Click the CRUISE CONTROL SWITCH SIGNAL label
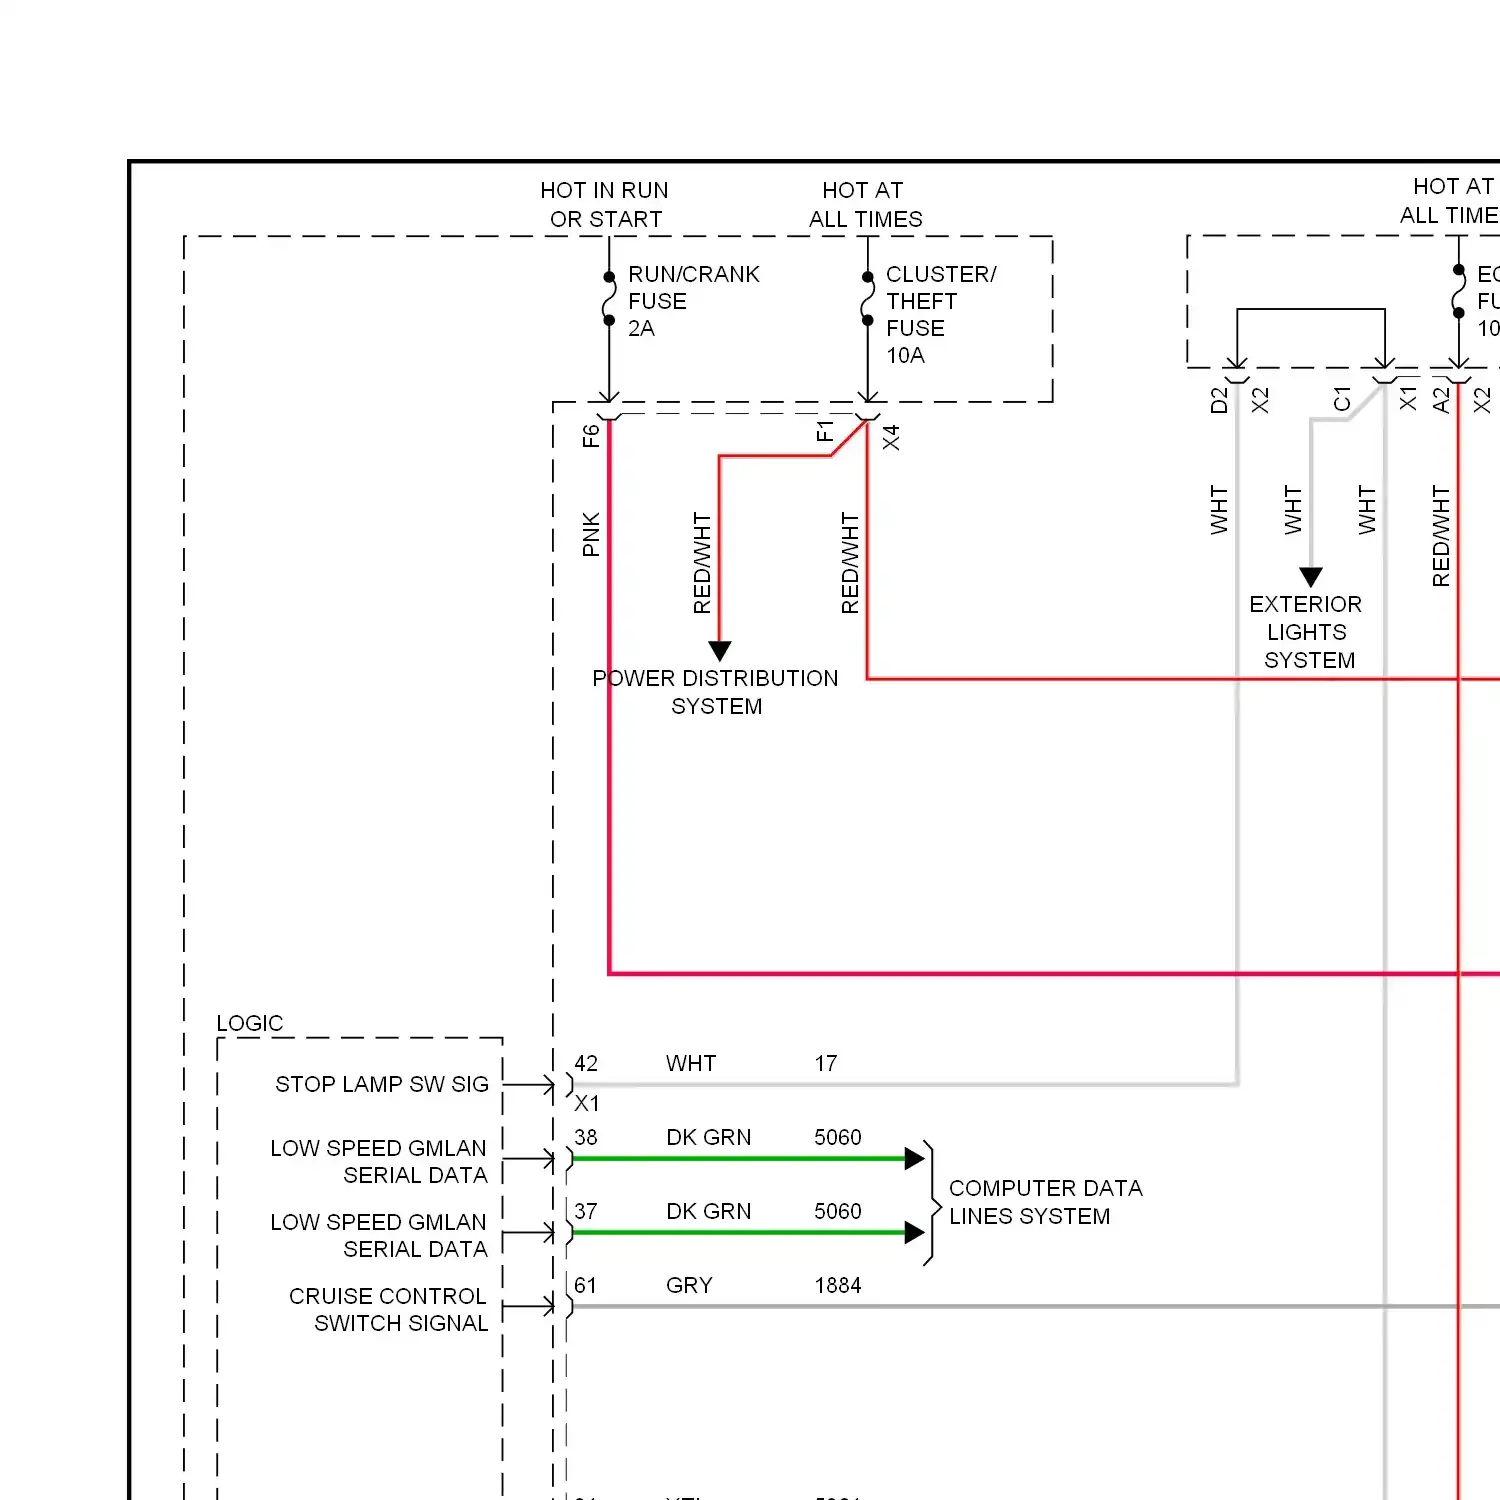1500x1500 pixels. [x=388, y=1309]
